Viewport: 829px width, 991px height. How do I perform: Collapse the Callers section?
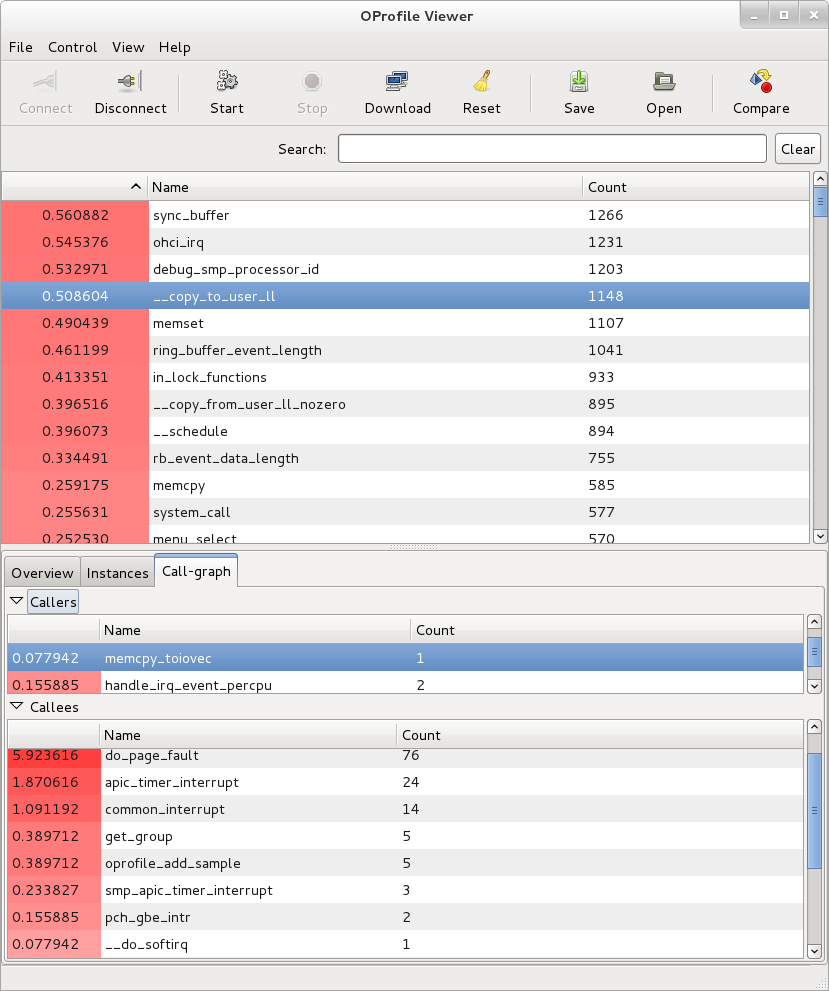pos(17,601)
